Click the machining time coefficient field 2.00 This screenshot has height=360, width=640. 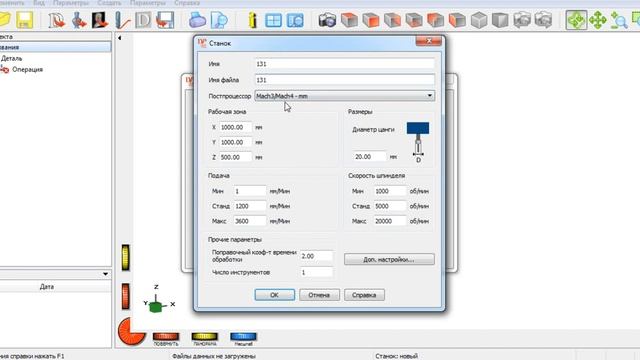coord(316,256)
